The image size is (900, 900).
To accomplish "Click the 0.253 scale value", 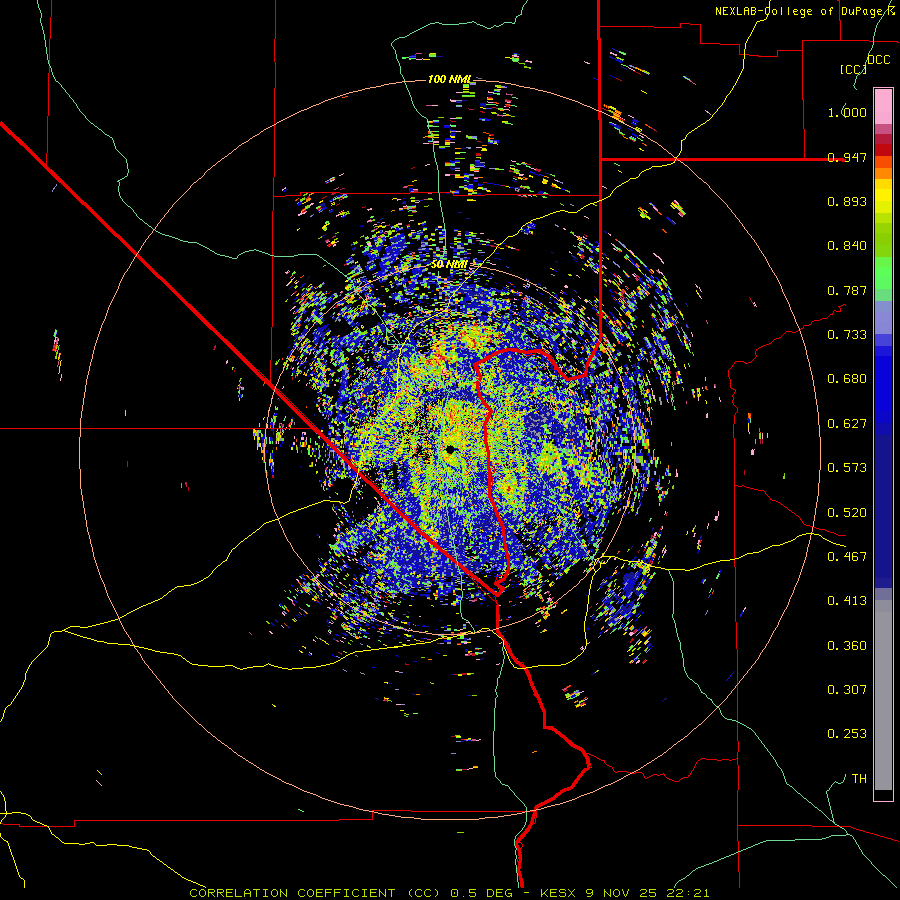I will [x=847, y=734].
